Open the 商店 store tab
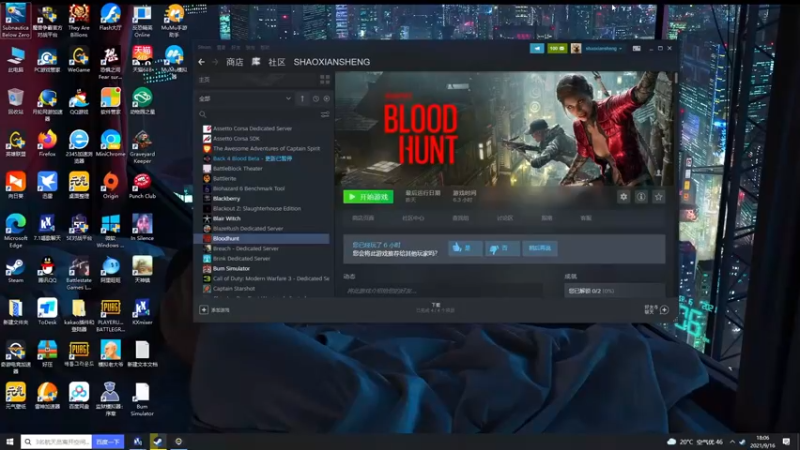This screenshot has height=450, width=800. (x=235, y=62)
